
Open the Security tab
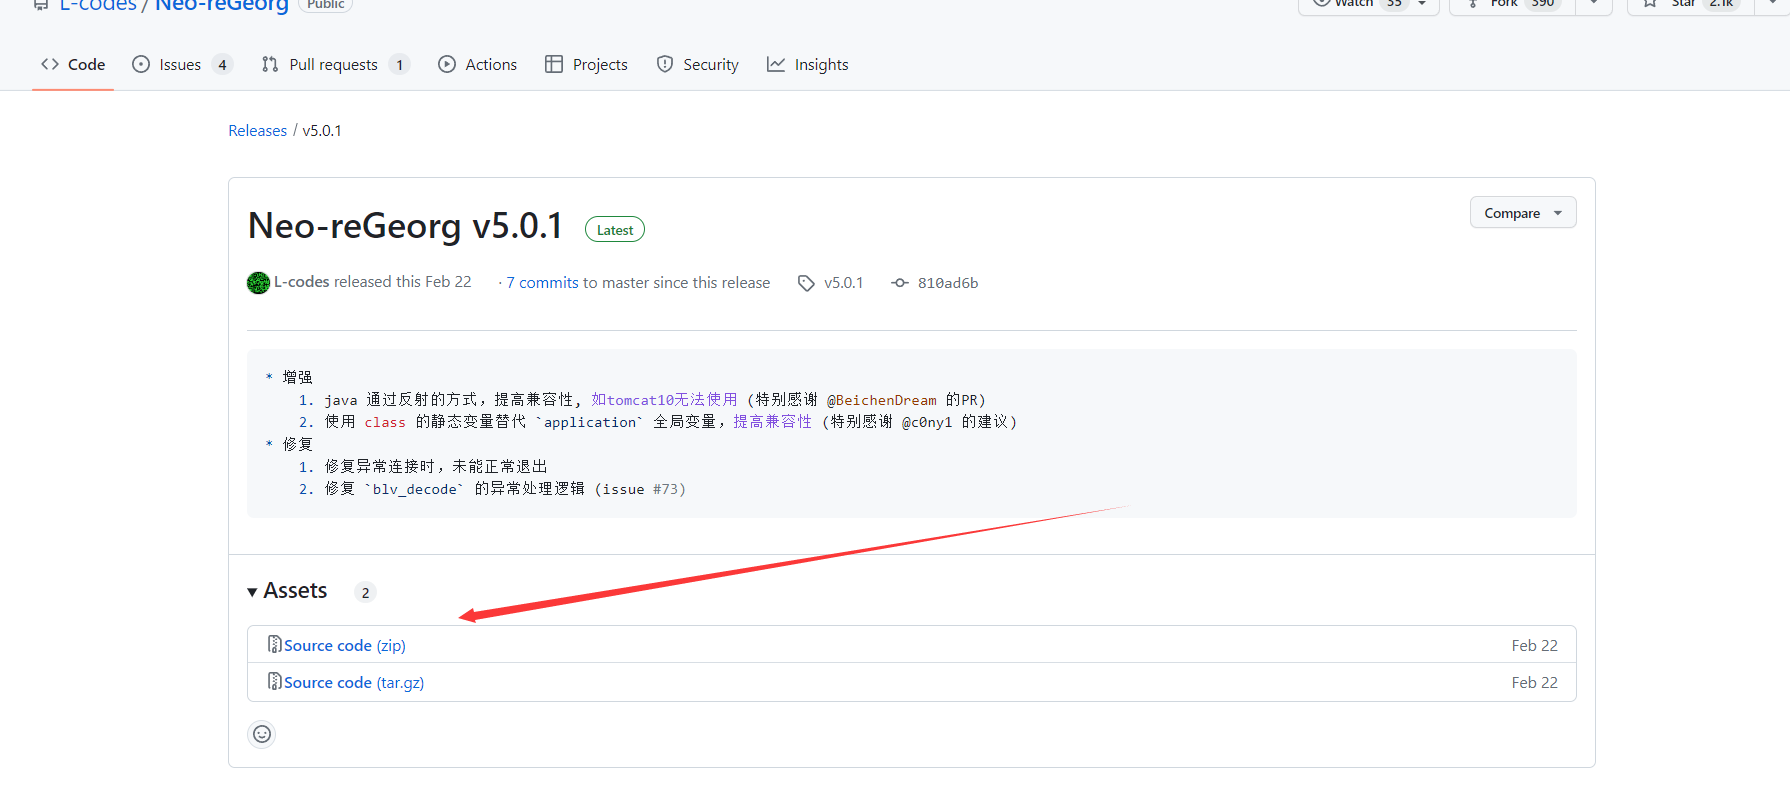pyautogui.click(x=697, y=64)
